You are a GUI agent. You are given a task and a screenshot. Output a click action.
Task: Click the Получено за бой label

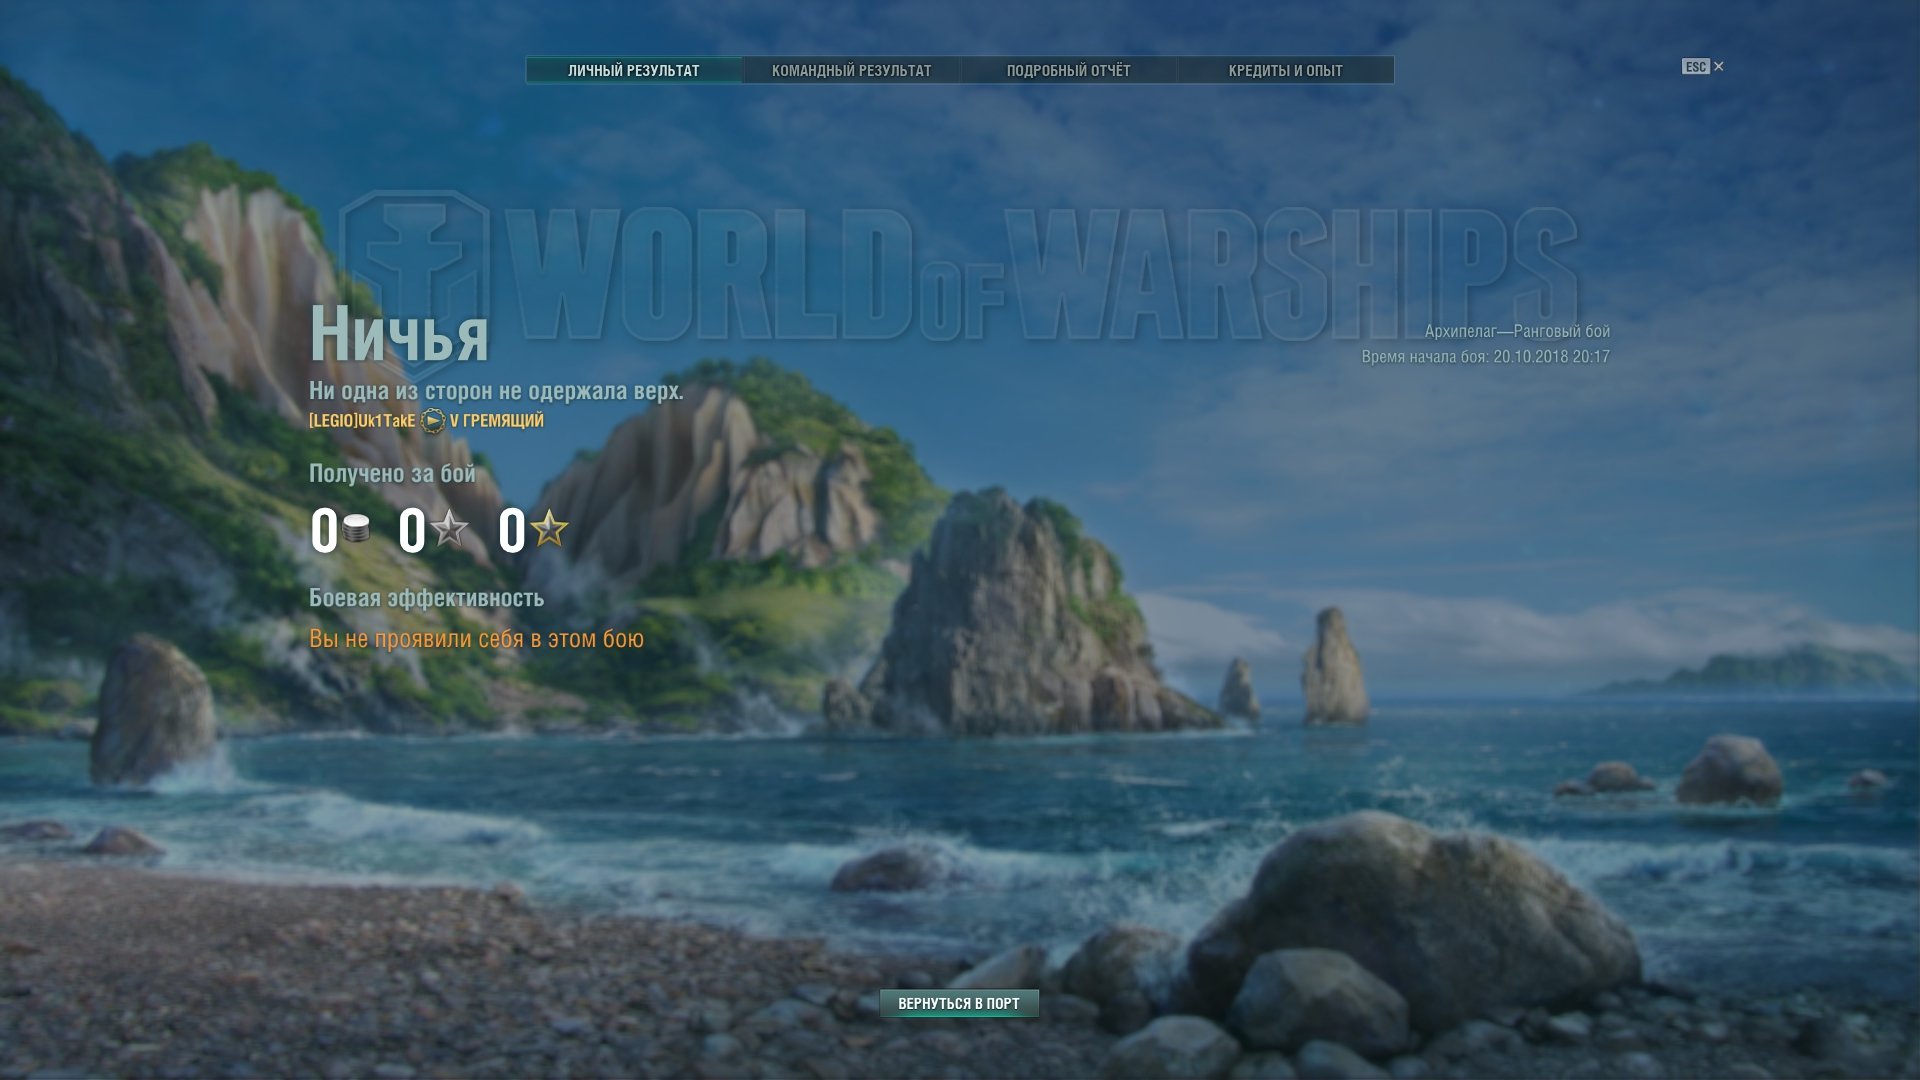pyautogui.click(x=392, y=474)
